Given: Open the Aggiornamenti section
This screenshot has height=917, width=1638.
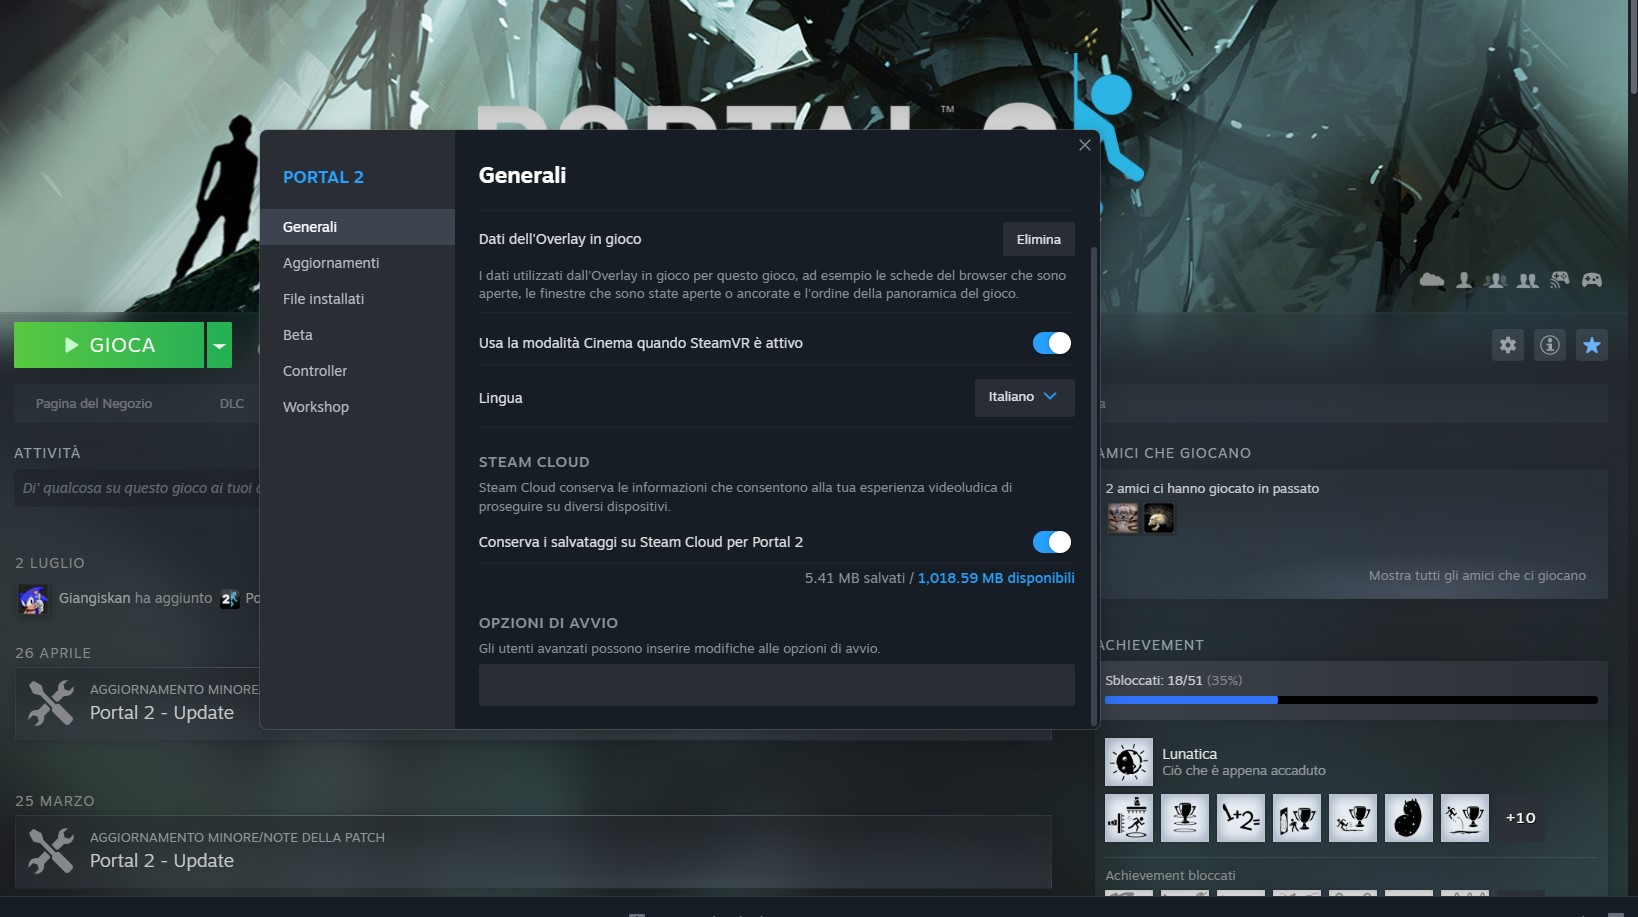Looking at the screenshot, I should [357, 263].
